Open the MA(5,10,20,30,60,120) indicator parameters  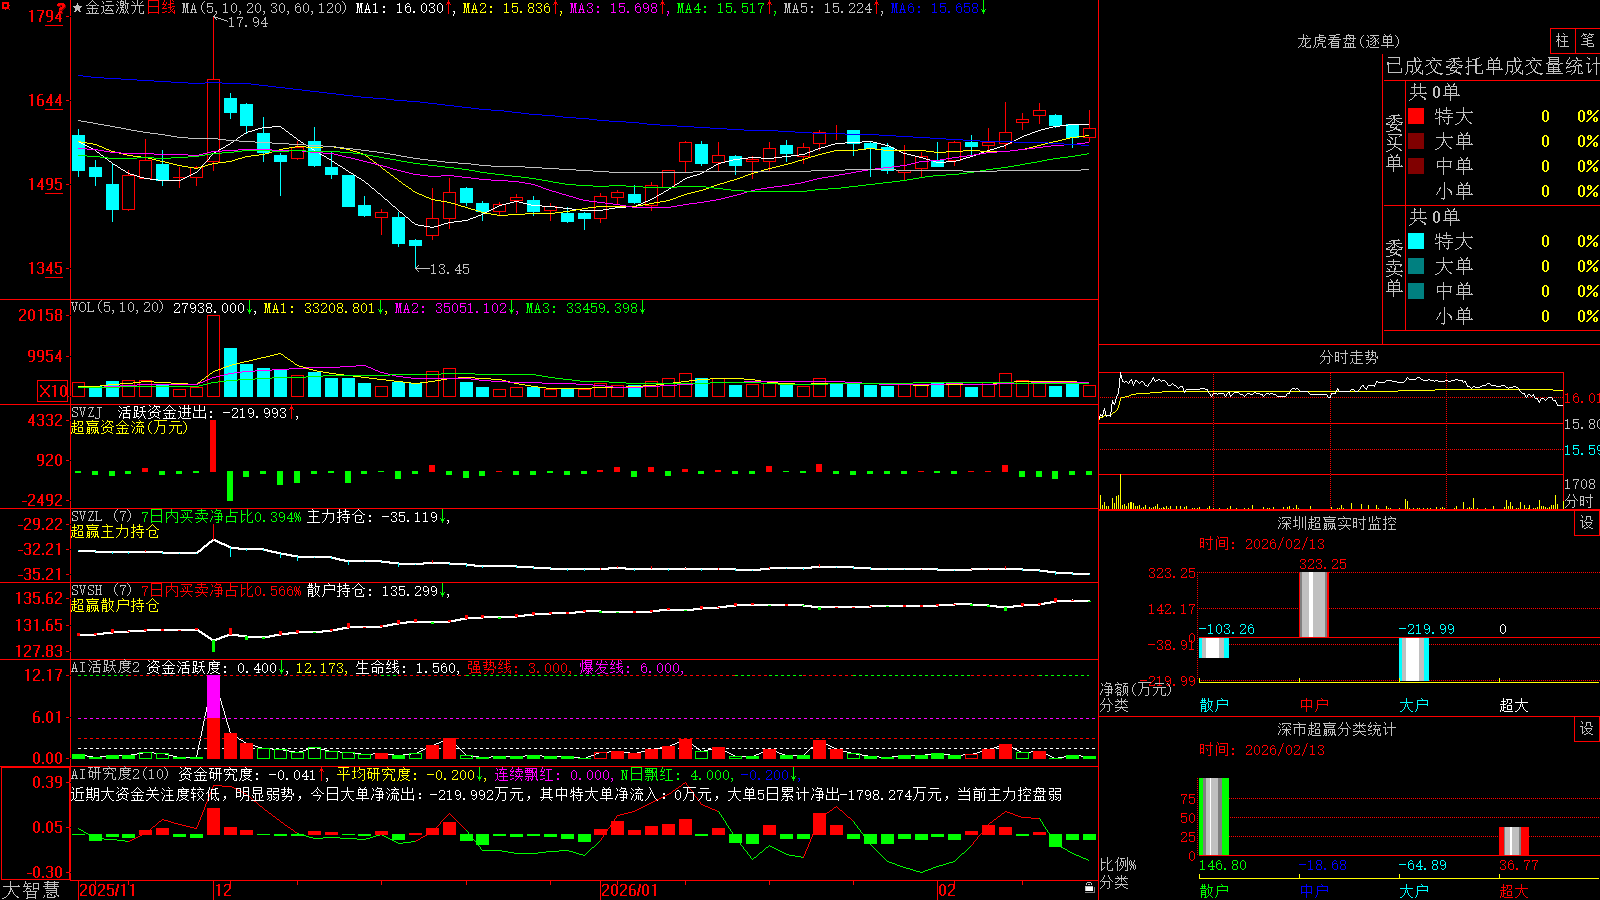point(264,8)
